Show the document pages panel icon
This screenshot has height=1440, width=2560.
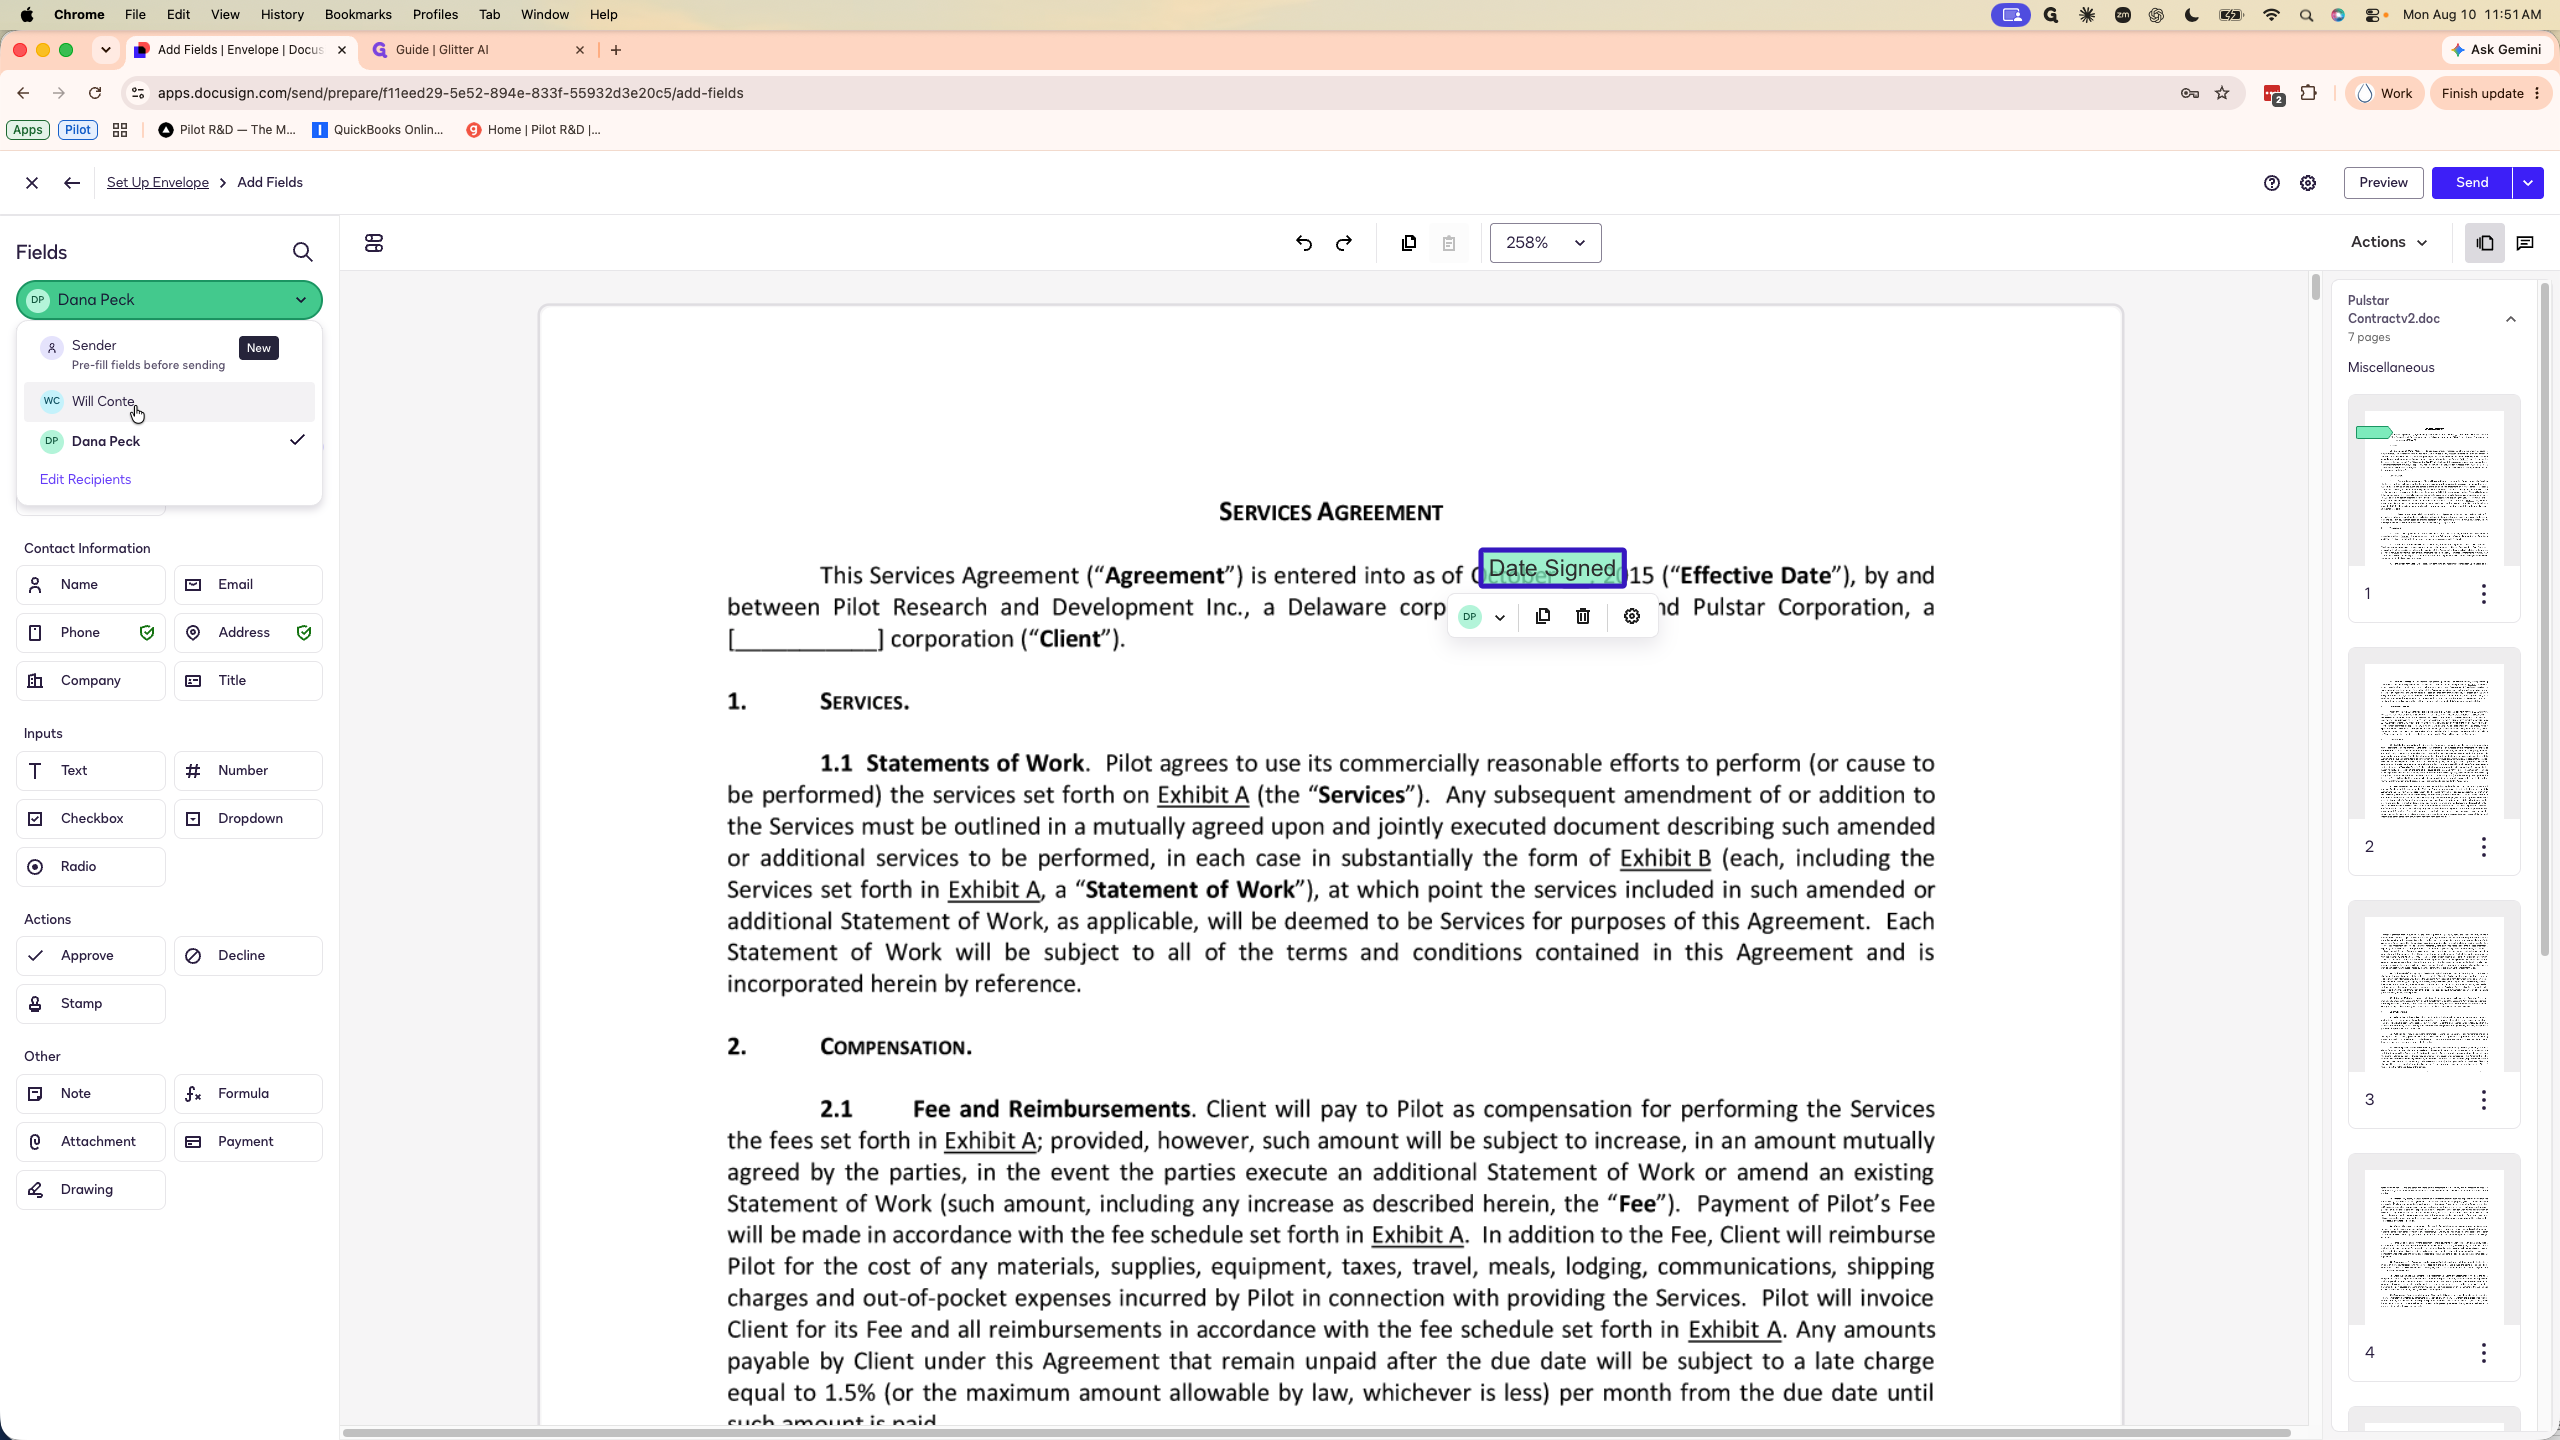[2485, 243]
